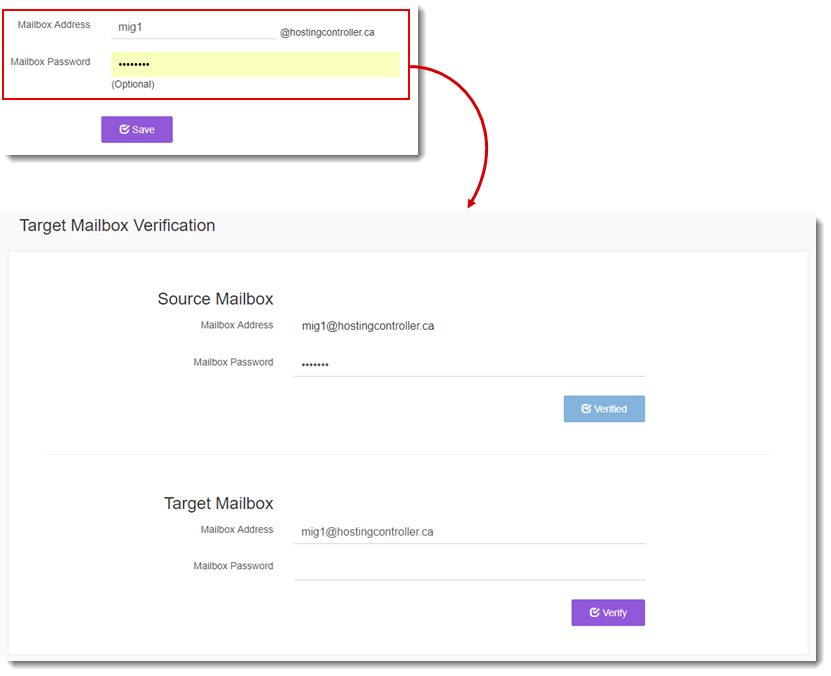Click the checkmark icon inside Verified button
831x676 pixels.
(x=586, y=408)
